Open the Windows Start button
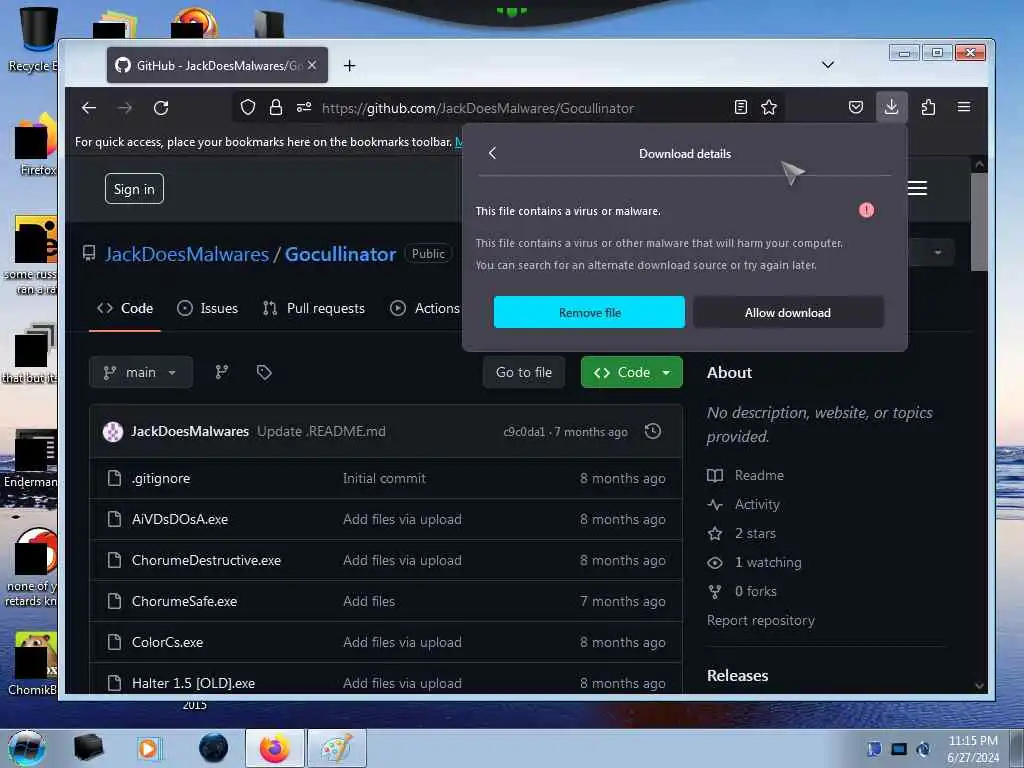1024x768 pixels. (x=27, y=748)
